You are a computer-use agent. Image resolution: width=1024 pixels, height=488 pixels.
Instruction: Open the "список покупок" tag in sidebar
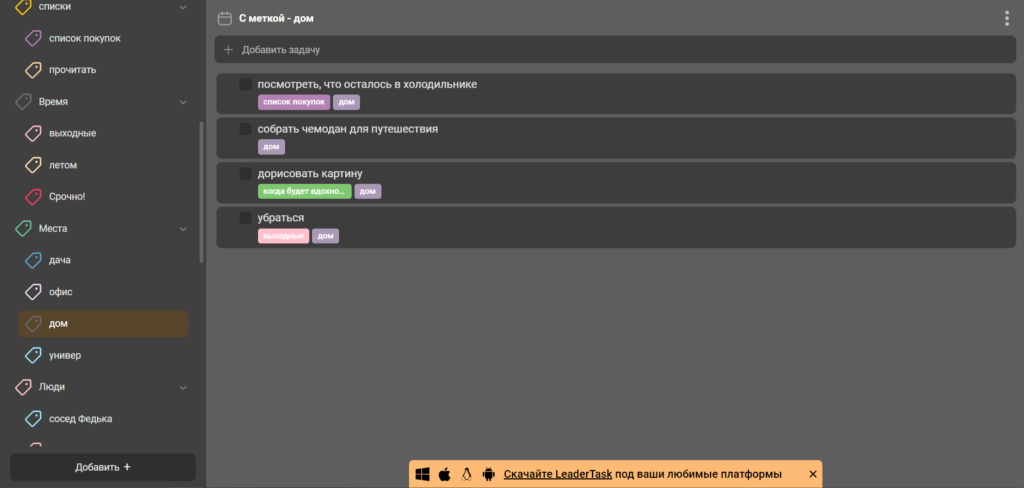[x=84, y=38]
